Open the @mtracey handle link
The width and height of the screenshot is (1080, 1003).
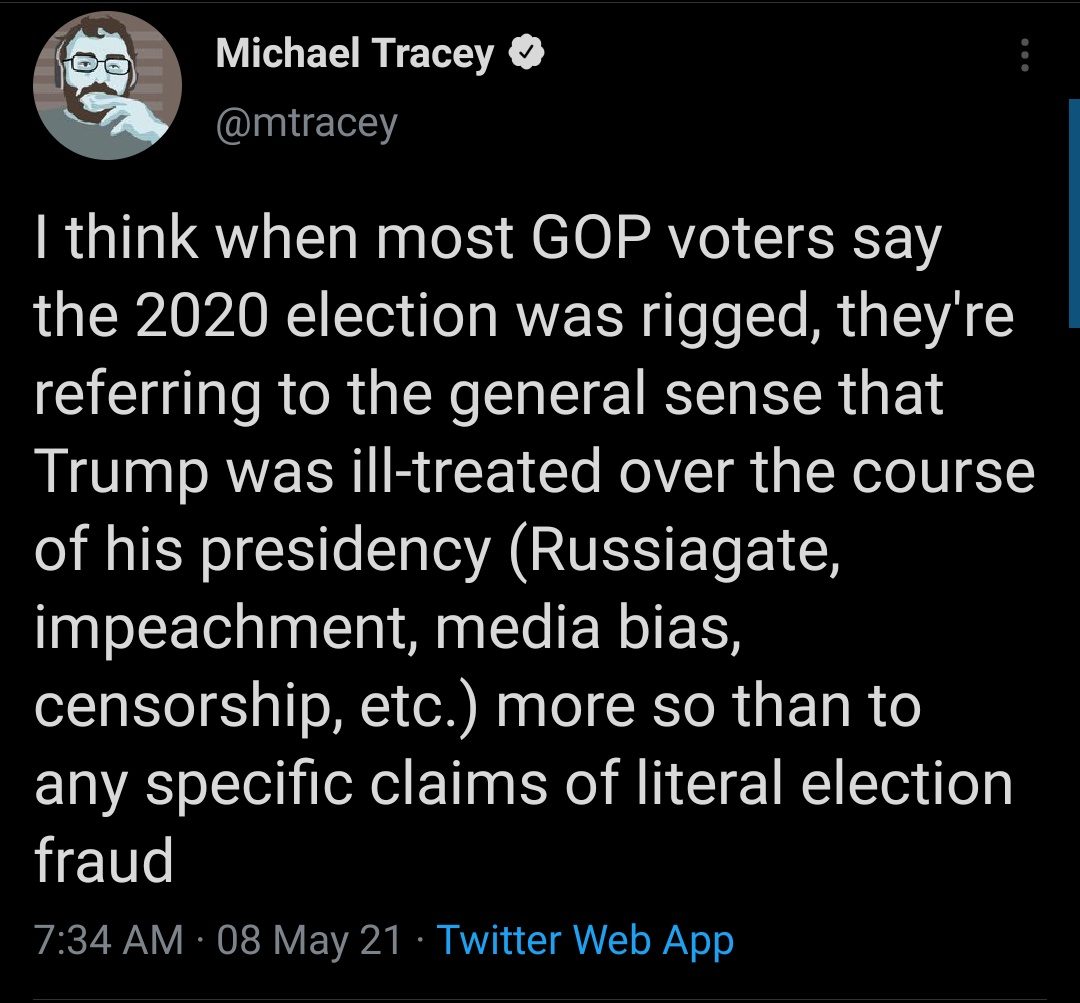[306, 123]
